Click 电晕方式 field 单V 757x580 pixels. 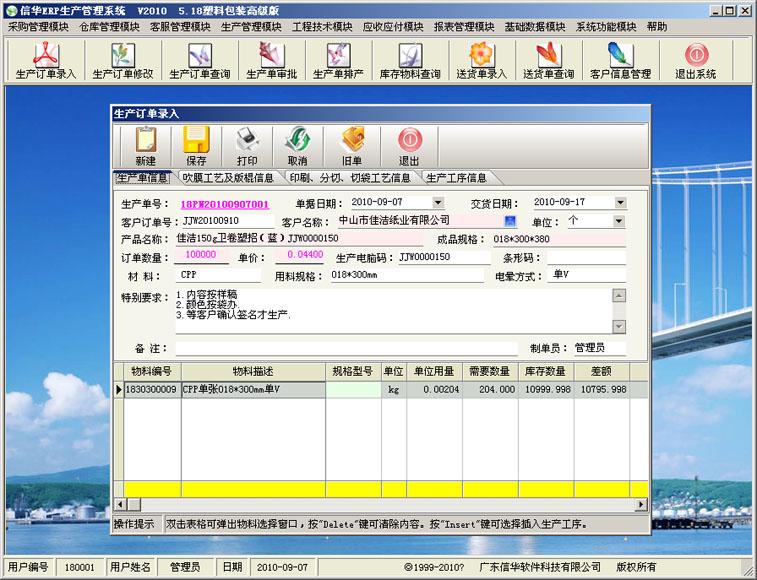(587, 275)
